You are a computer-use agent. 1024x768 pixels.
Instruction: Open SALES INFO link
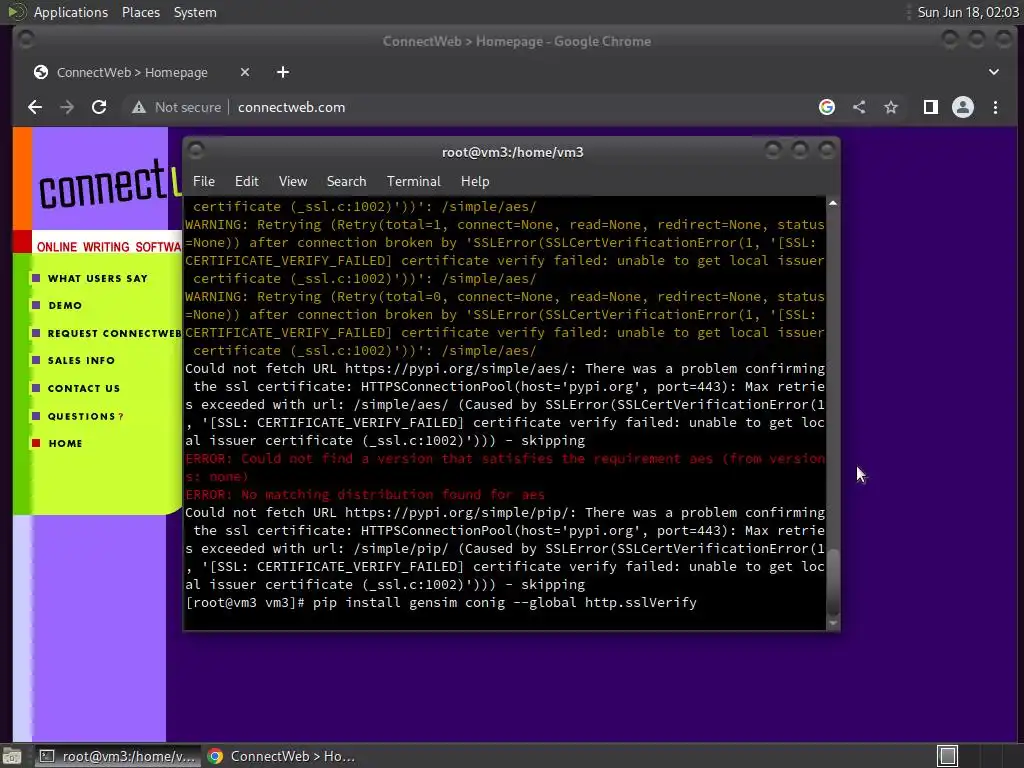coord(81,360)
